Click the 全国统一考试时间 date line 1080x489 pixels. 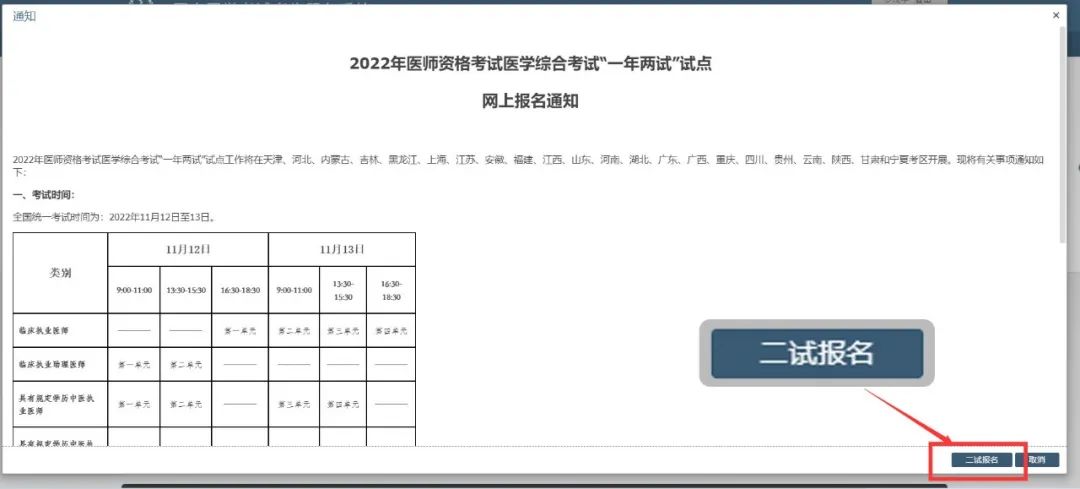click(114, 216)
